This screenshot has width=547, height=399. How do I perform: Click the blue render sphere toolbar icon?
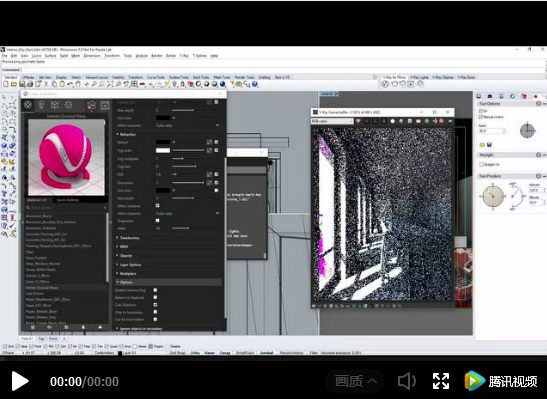pyautogui.click(x=223, y=84)
